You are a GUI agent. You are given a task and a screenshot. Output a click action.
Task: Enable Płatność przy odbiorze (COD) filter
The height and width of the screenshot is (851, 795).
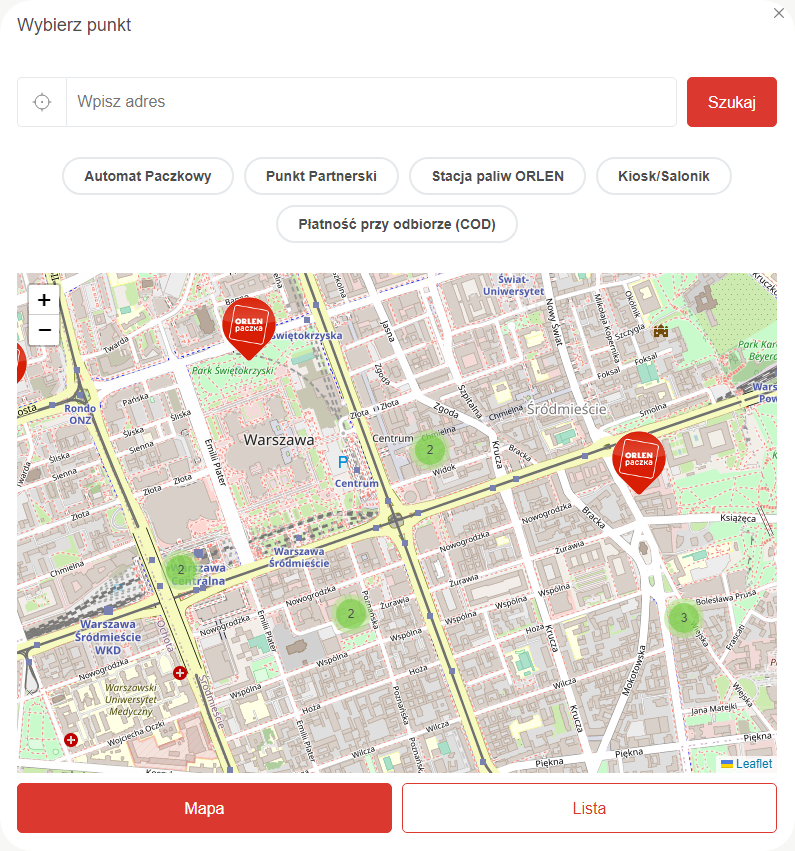pos(397,224)
